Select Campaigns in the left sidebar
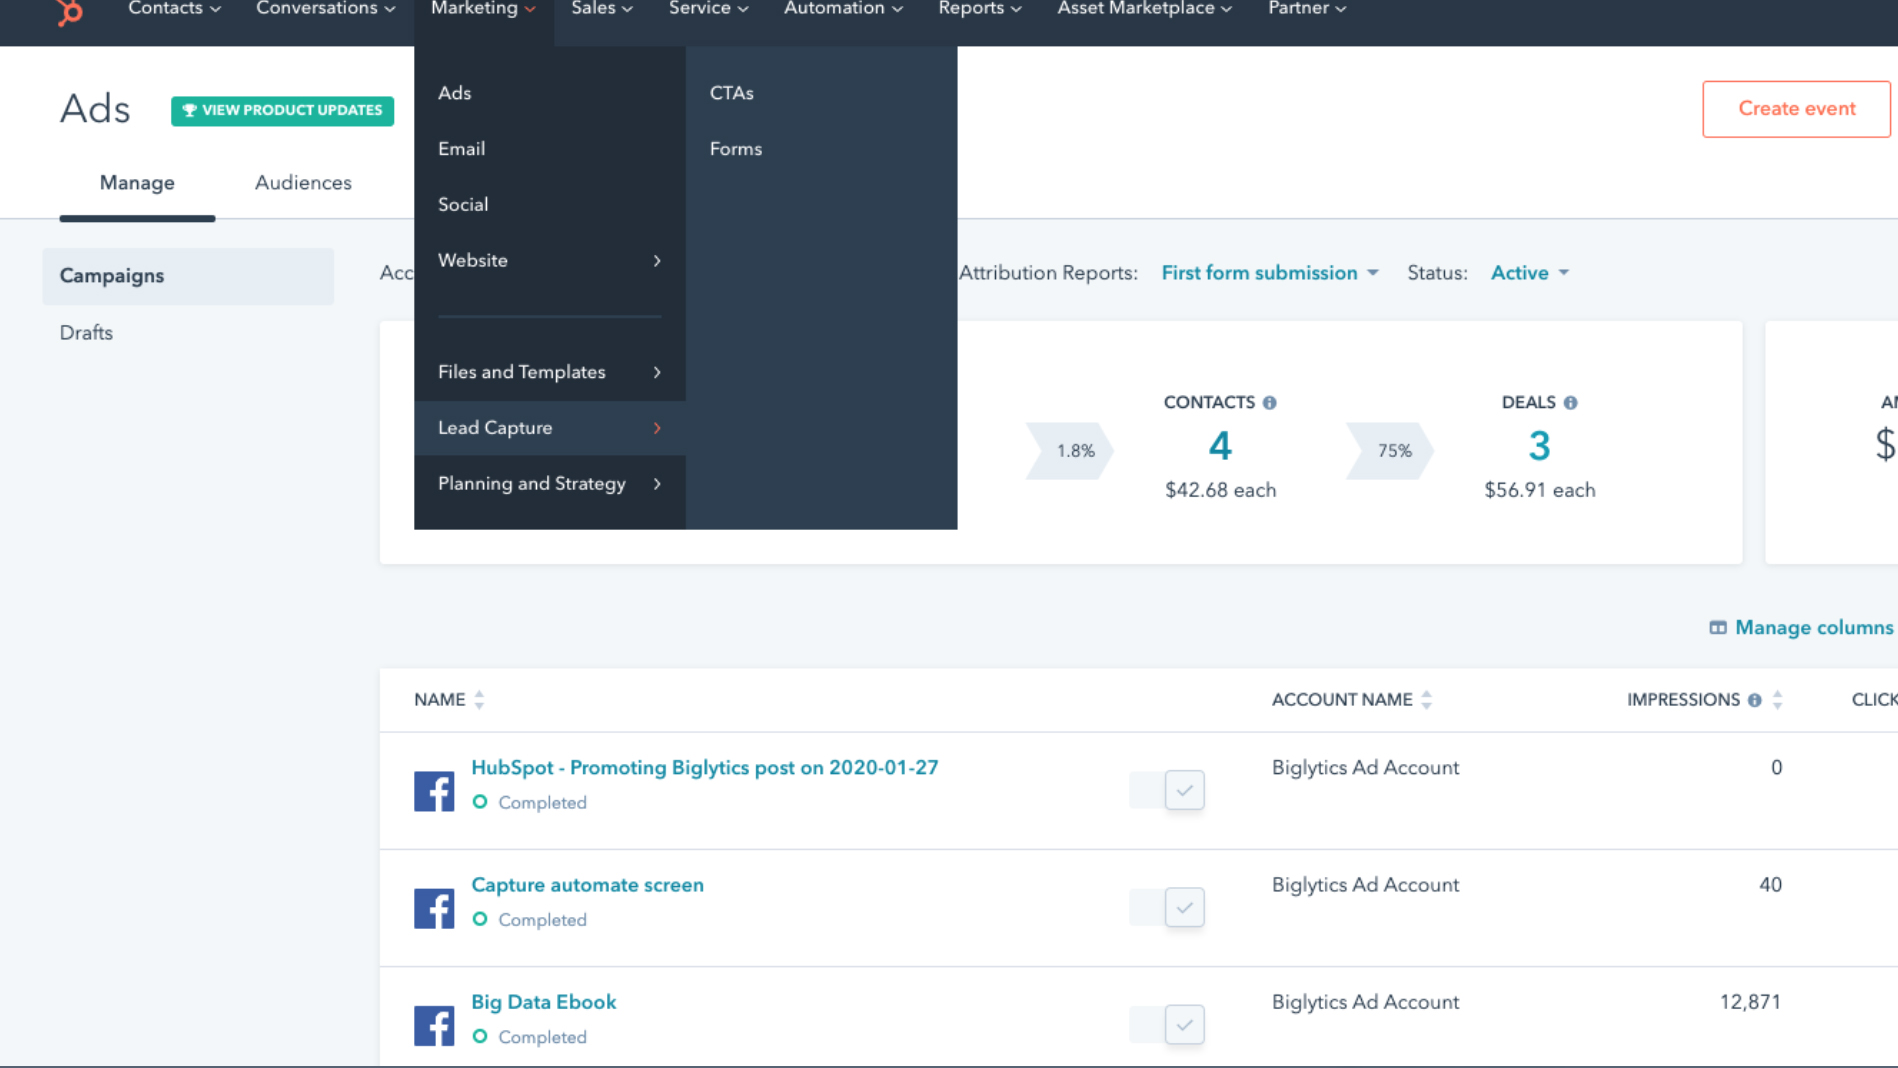This screenshot has width=1898, height=1068. [x=188, y=276]
